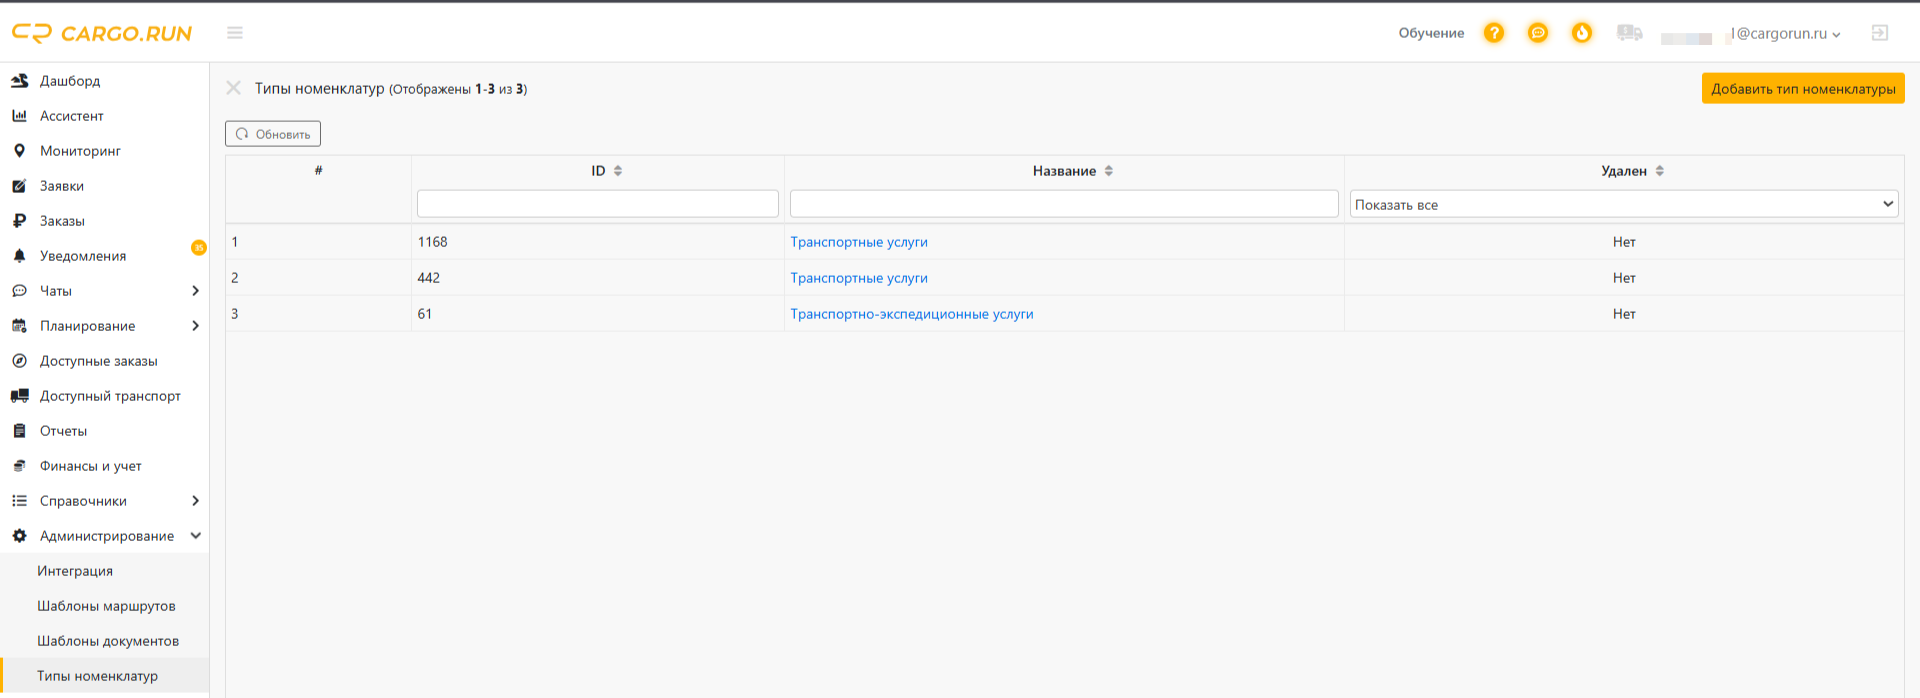Screen dimensions: 1920x698
Task: Click the Доступные заказы compass icon
Action: pyautogui.click(x=19, y=361)
